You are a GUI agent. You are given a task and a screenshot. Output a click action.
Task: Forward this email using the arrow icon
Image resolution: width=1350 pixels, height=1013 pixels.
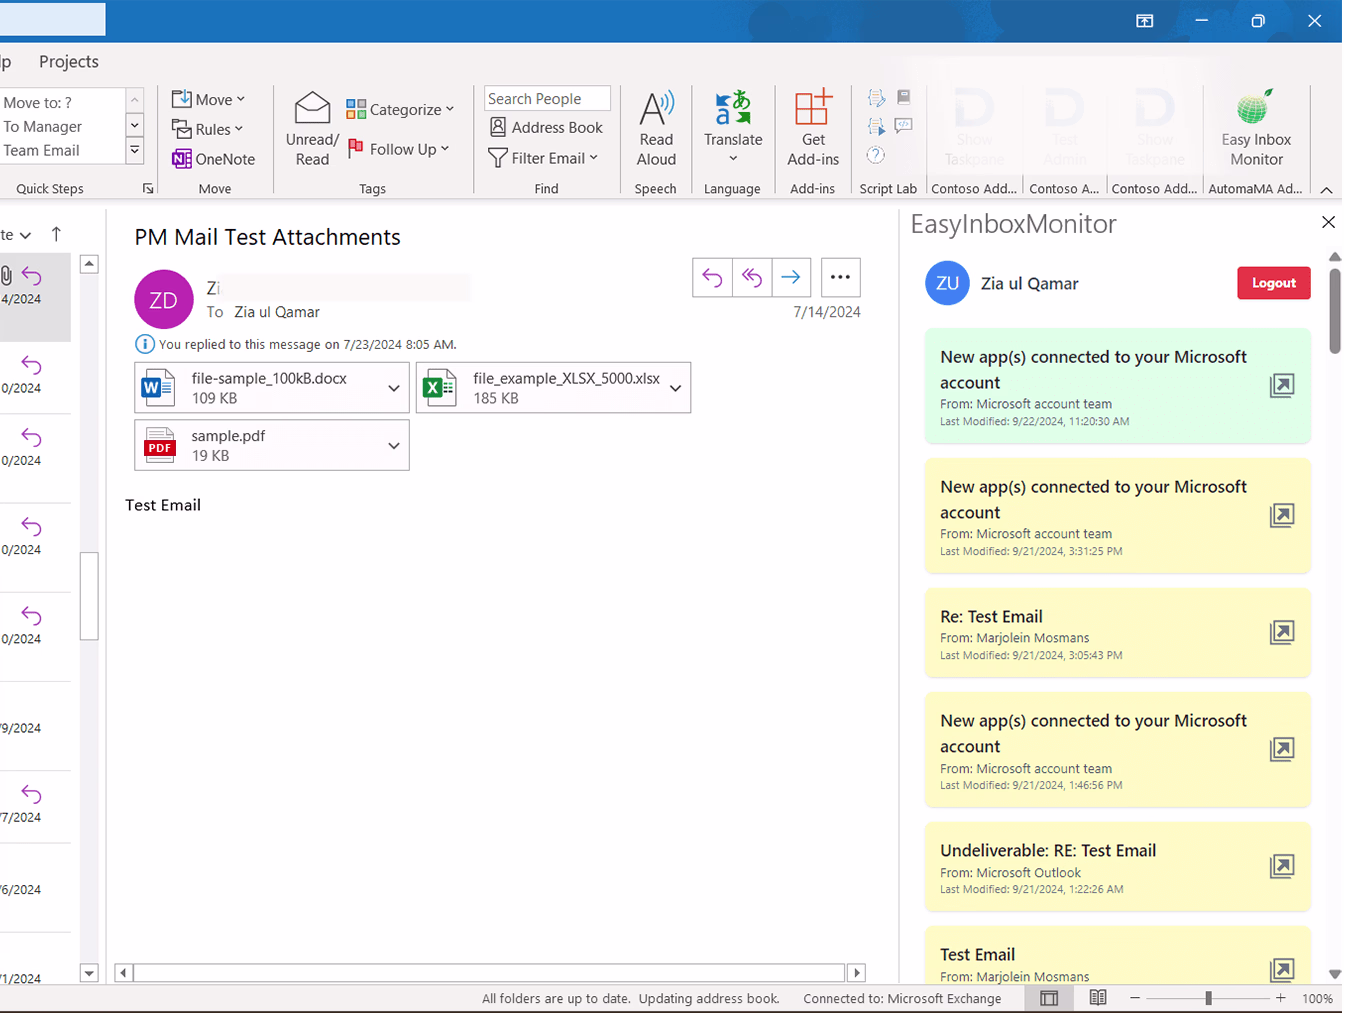coord(791,277)
